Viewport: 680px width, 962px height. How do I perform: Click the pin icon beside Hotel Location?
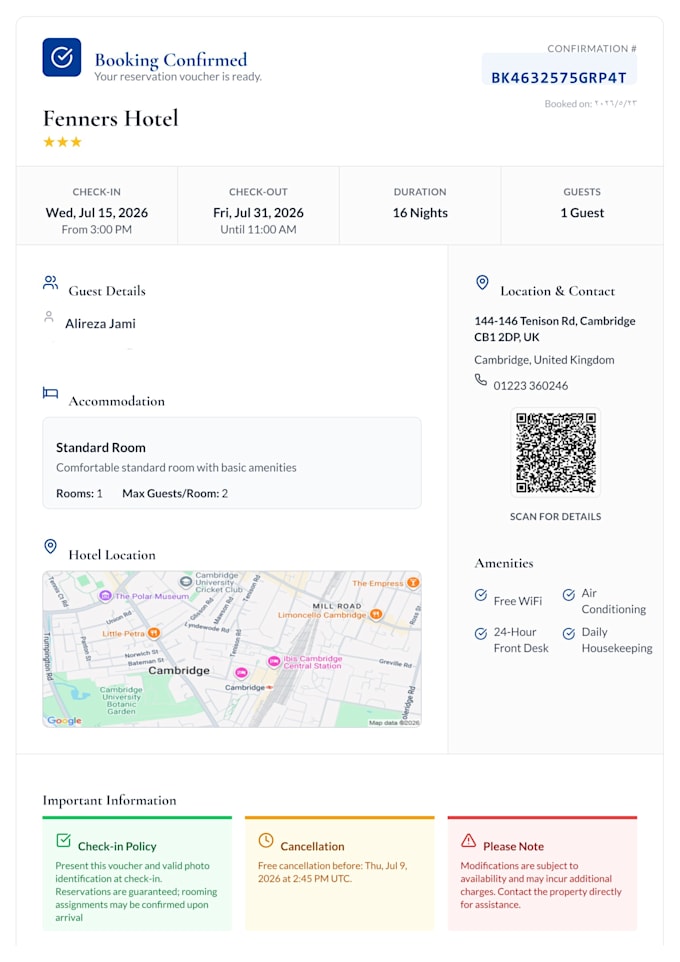pos(50,546)
